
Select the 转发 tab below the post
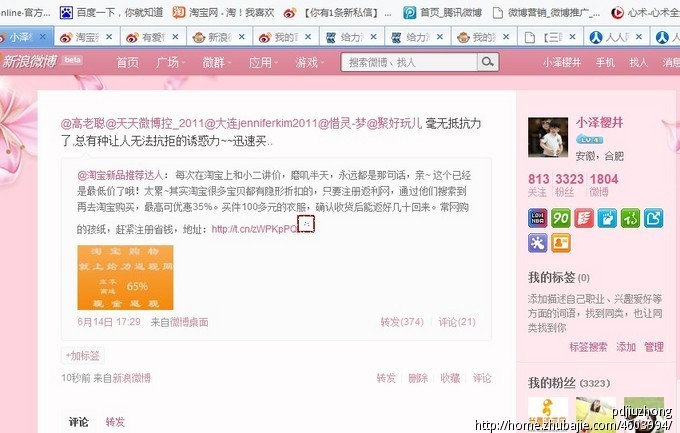[115, 422]
